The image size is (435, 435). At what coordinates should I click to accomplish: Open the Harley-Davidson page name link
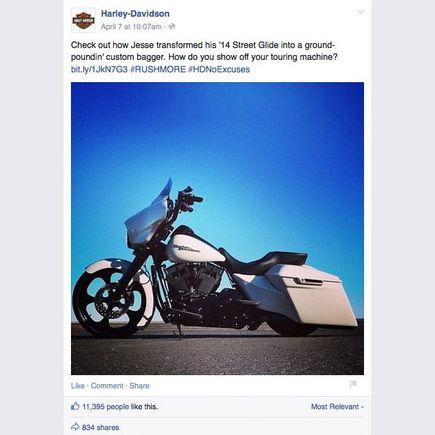click(x=135, y=14)
